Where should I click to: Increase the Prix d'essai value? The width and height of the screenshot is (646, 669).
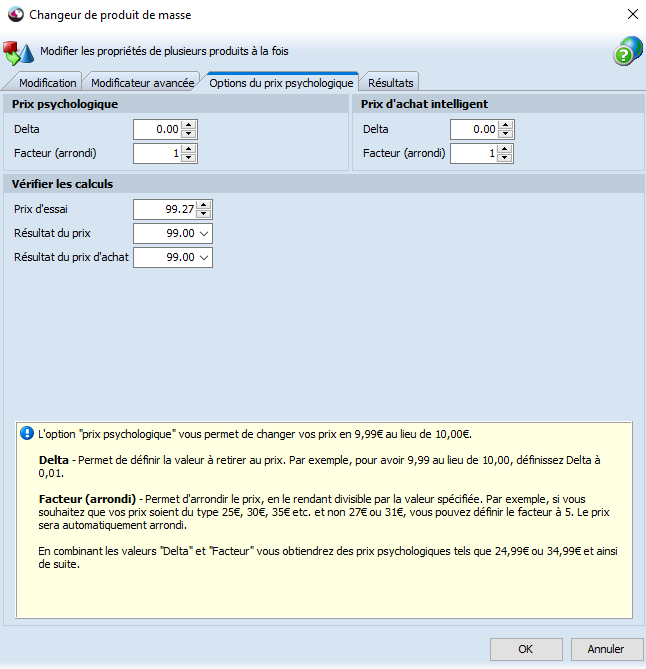204,205
